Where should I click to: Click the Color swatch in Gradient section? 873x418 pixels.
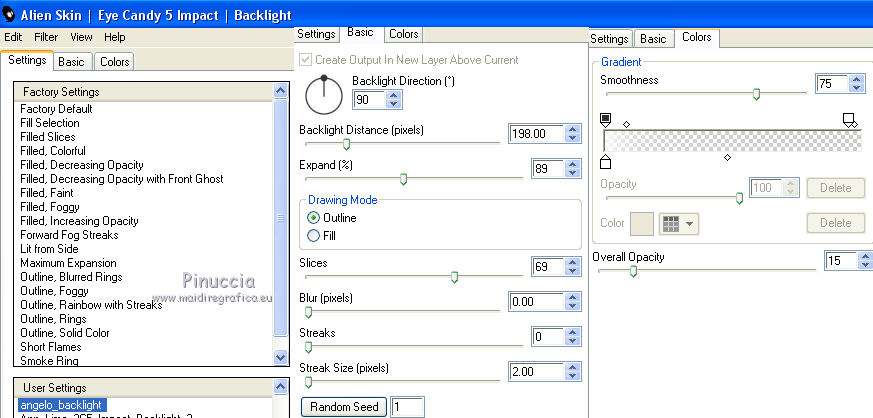(x=641, y=224)
